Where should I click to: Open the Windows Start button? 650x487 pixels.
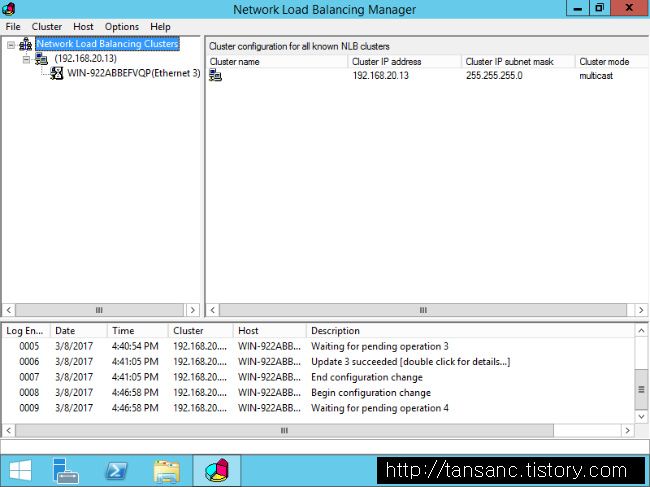coord(20,471)
